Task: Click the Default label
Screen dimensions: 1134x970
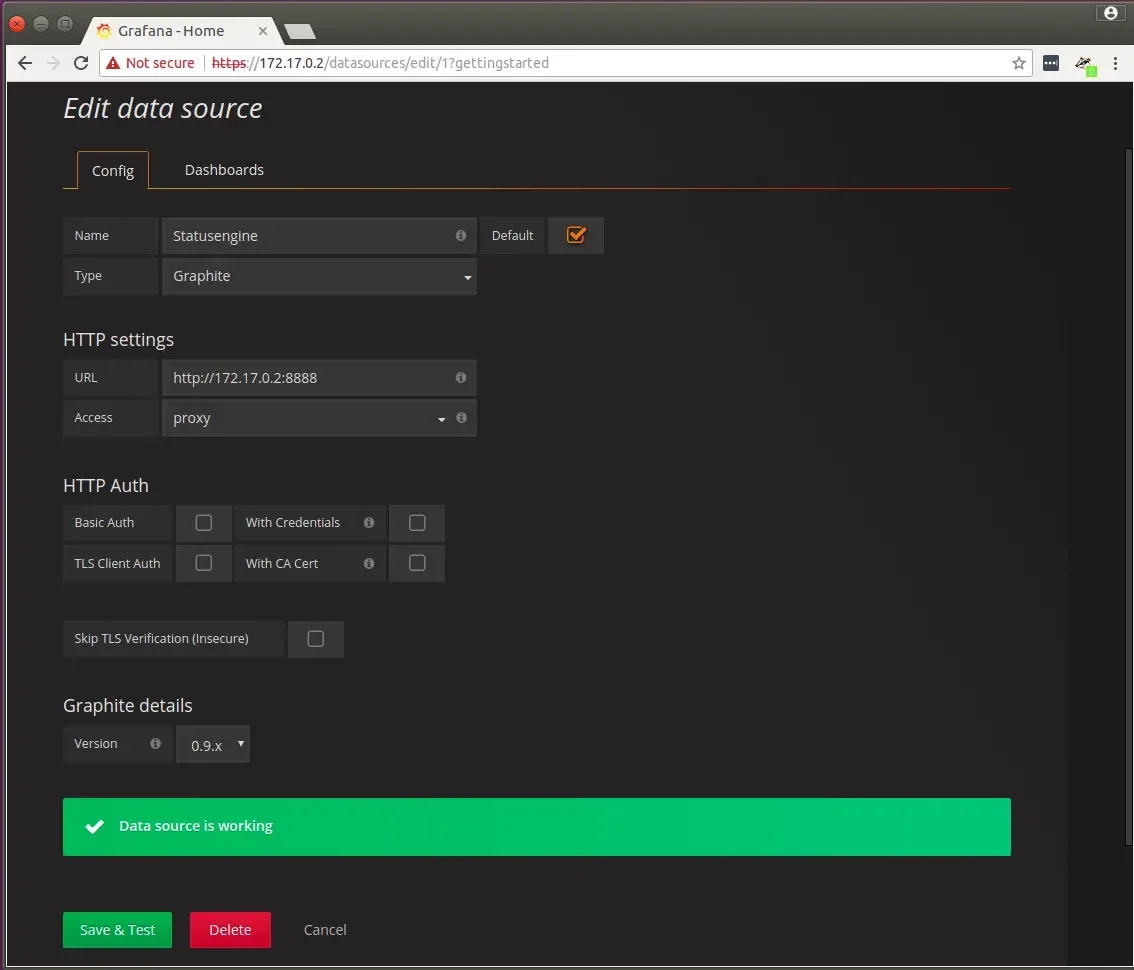Action: tap(512, 235)
